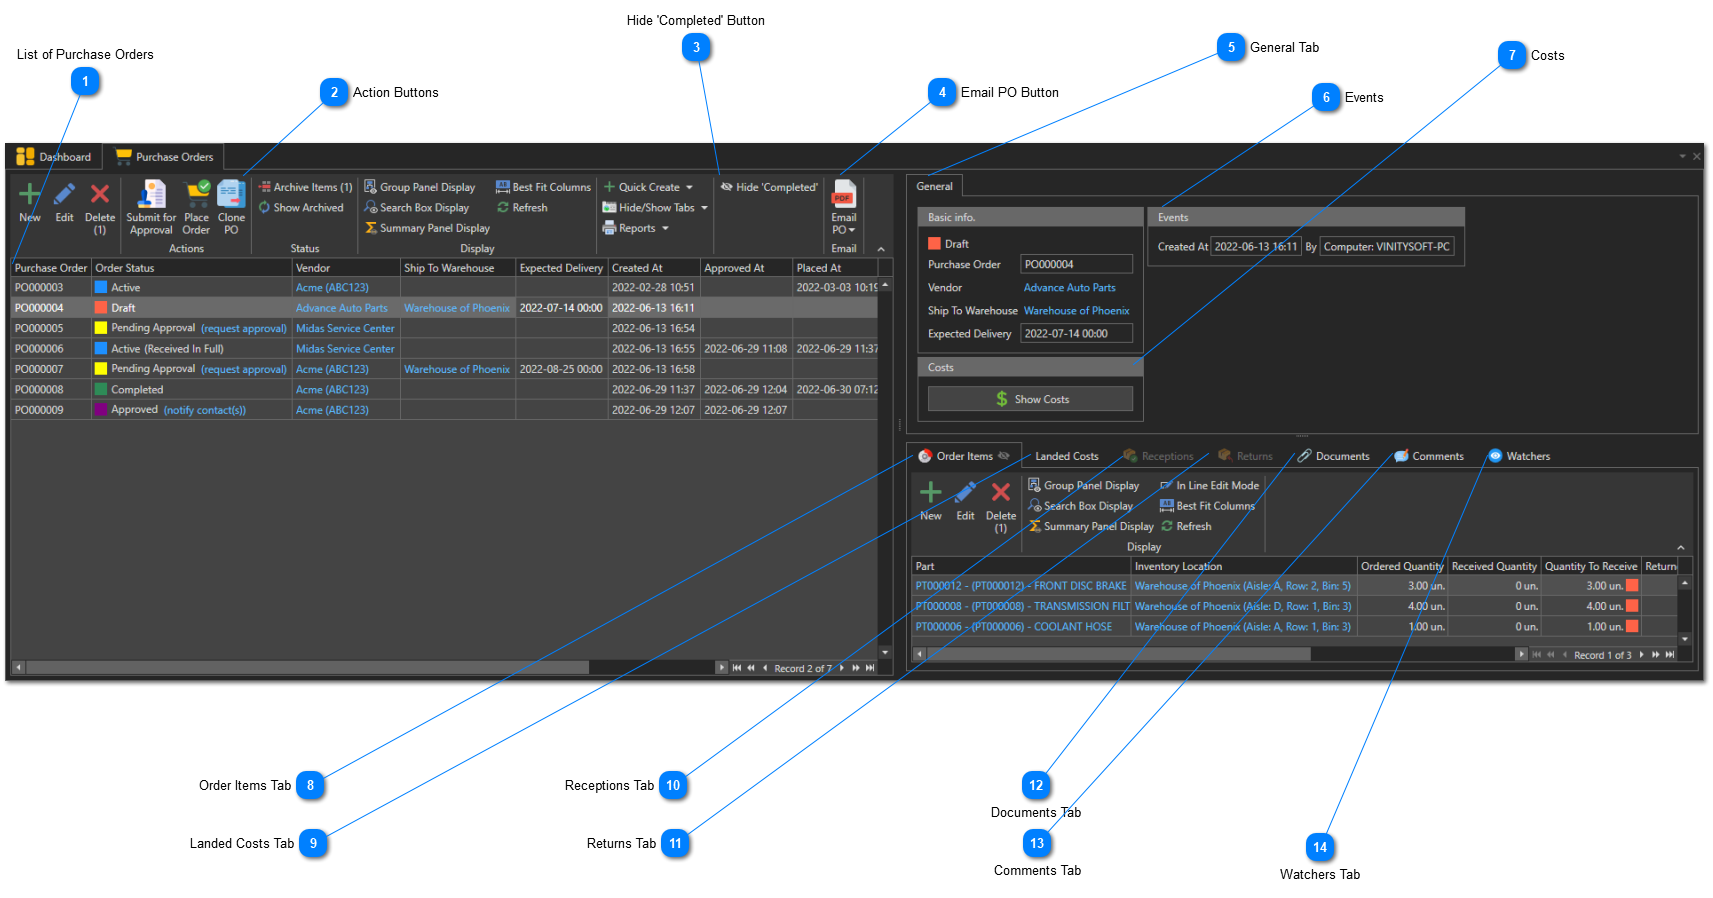Screen dimensions: 1713x898
Task: Expand the Hide/Show Tabs menu
Action: tap(655, 208)
